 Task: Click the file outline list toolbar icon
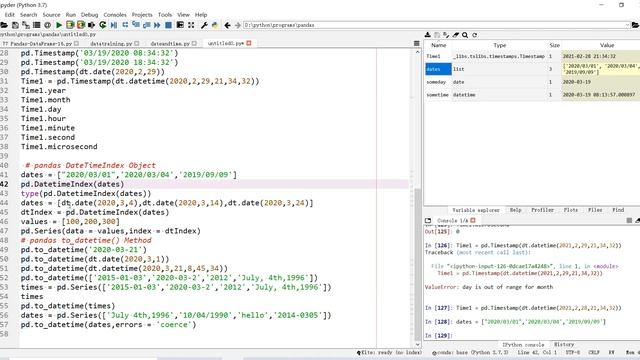pyautogui.click(x=36, y=25)
